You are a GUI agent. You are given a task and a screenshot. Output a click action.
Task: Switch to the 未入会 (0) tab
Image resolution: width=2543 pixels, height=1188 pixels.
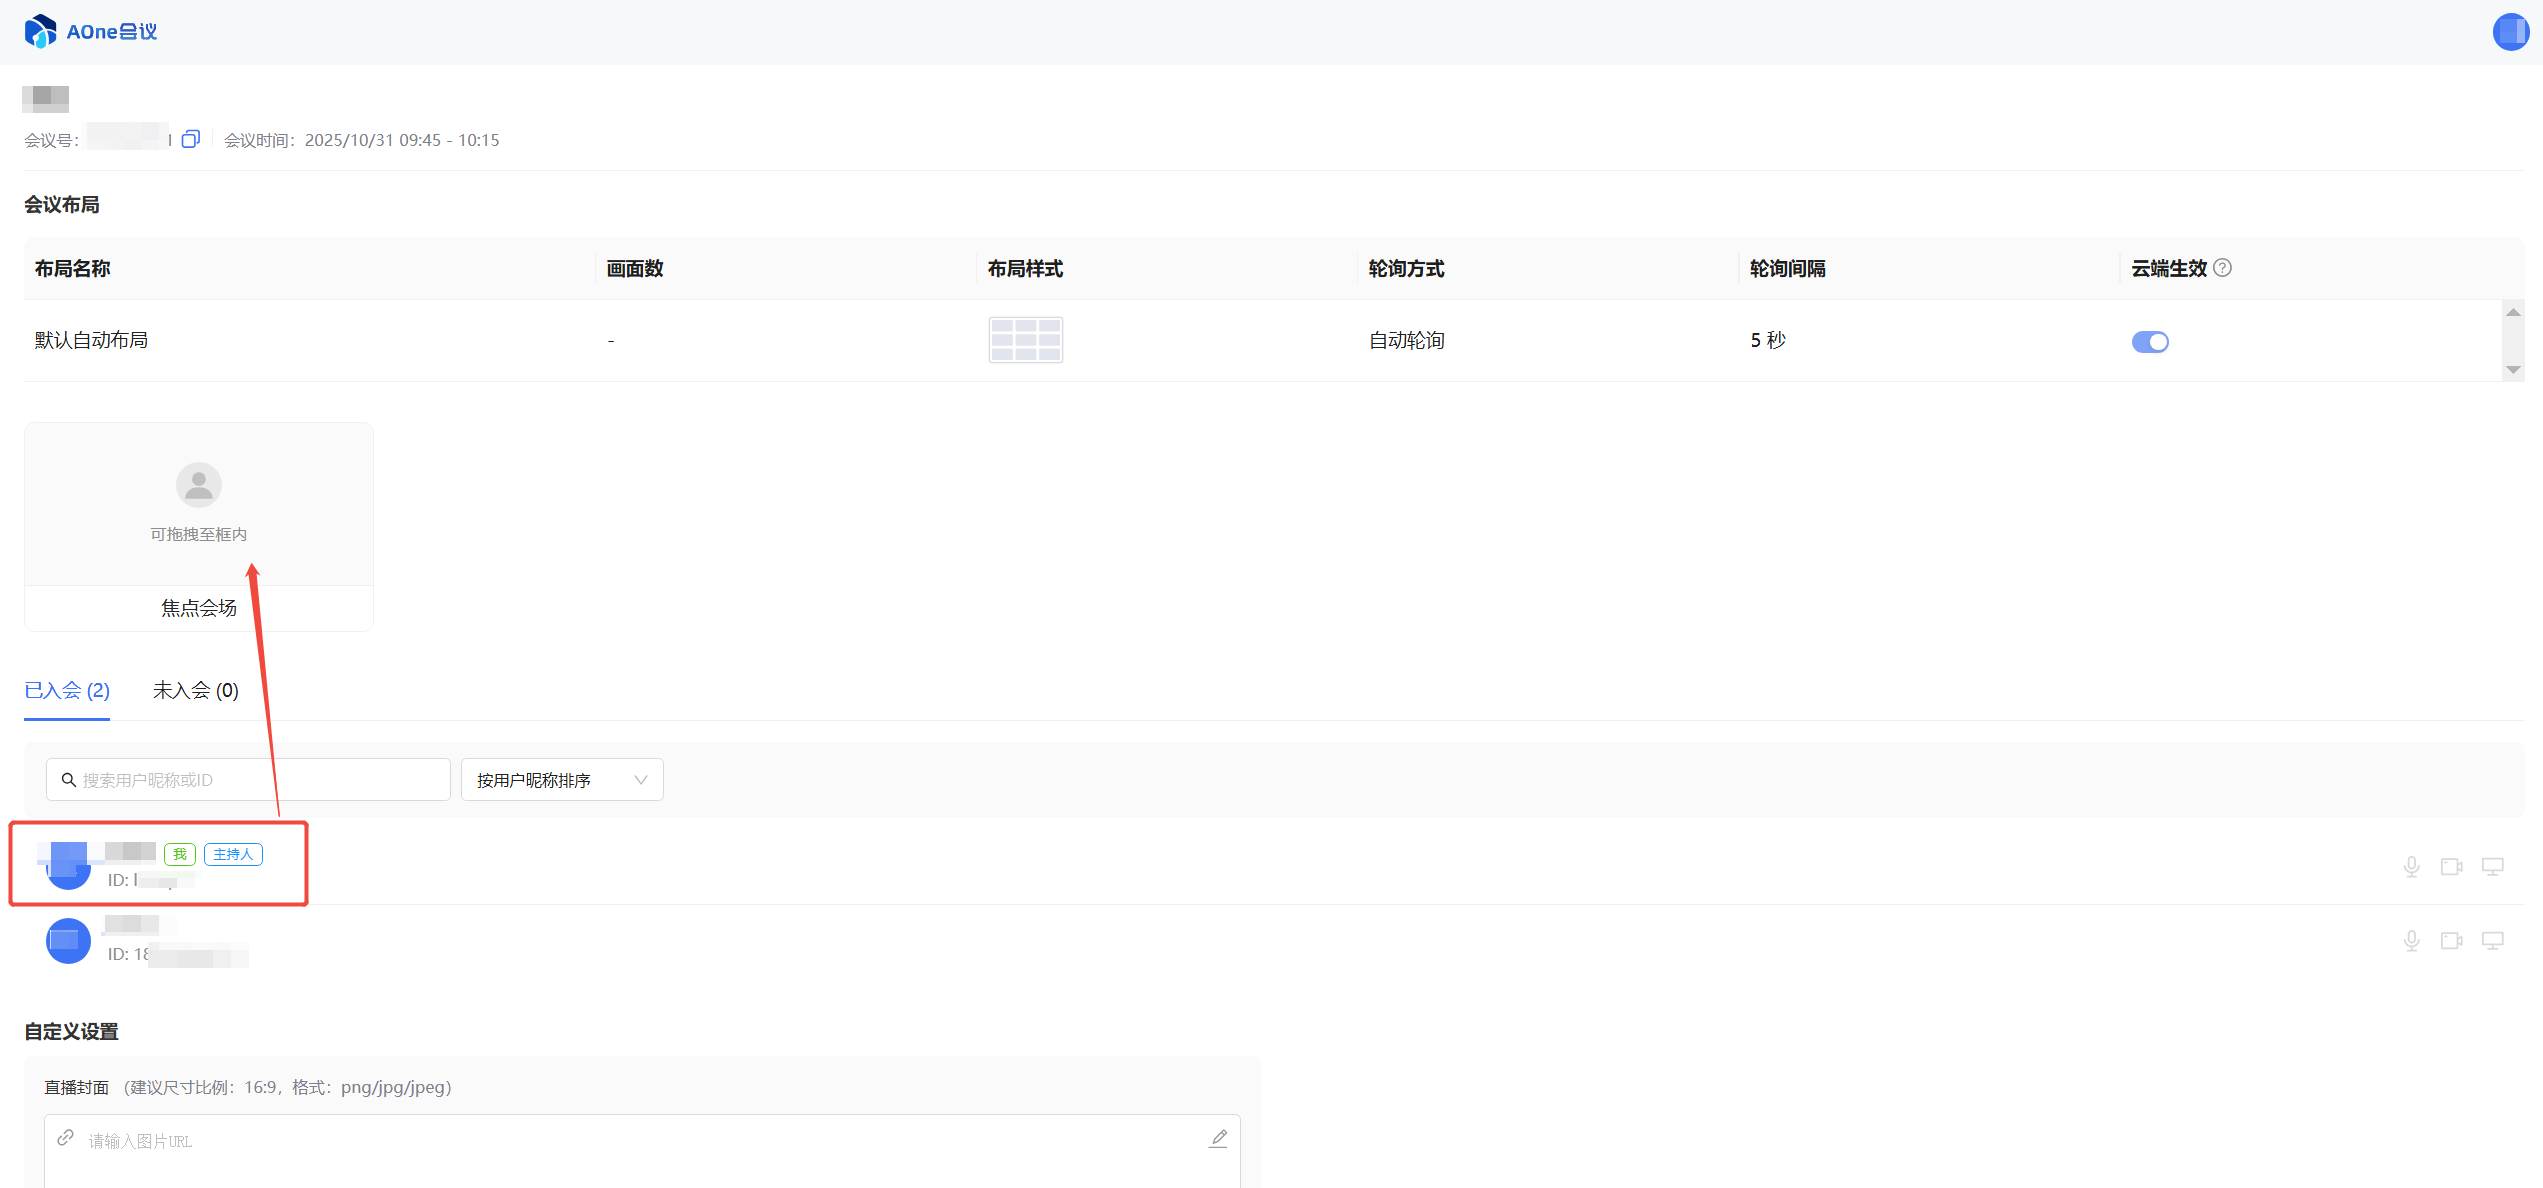[195, 691]
